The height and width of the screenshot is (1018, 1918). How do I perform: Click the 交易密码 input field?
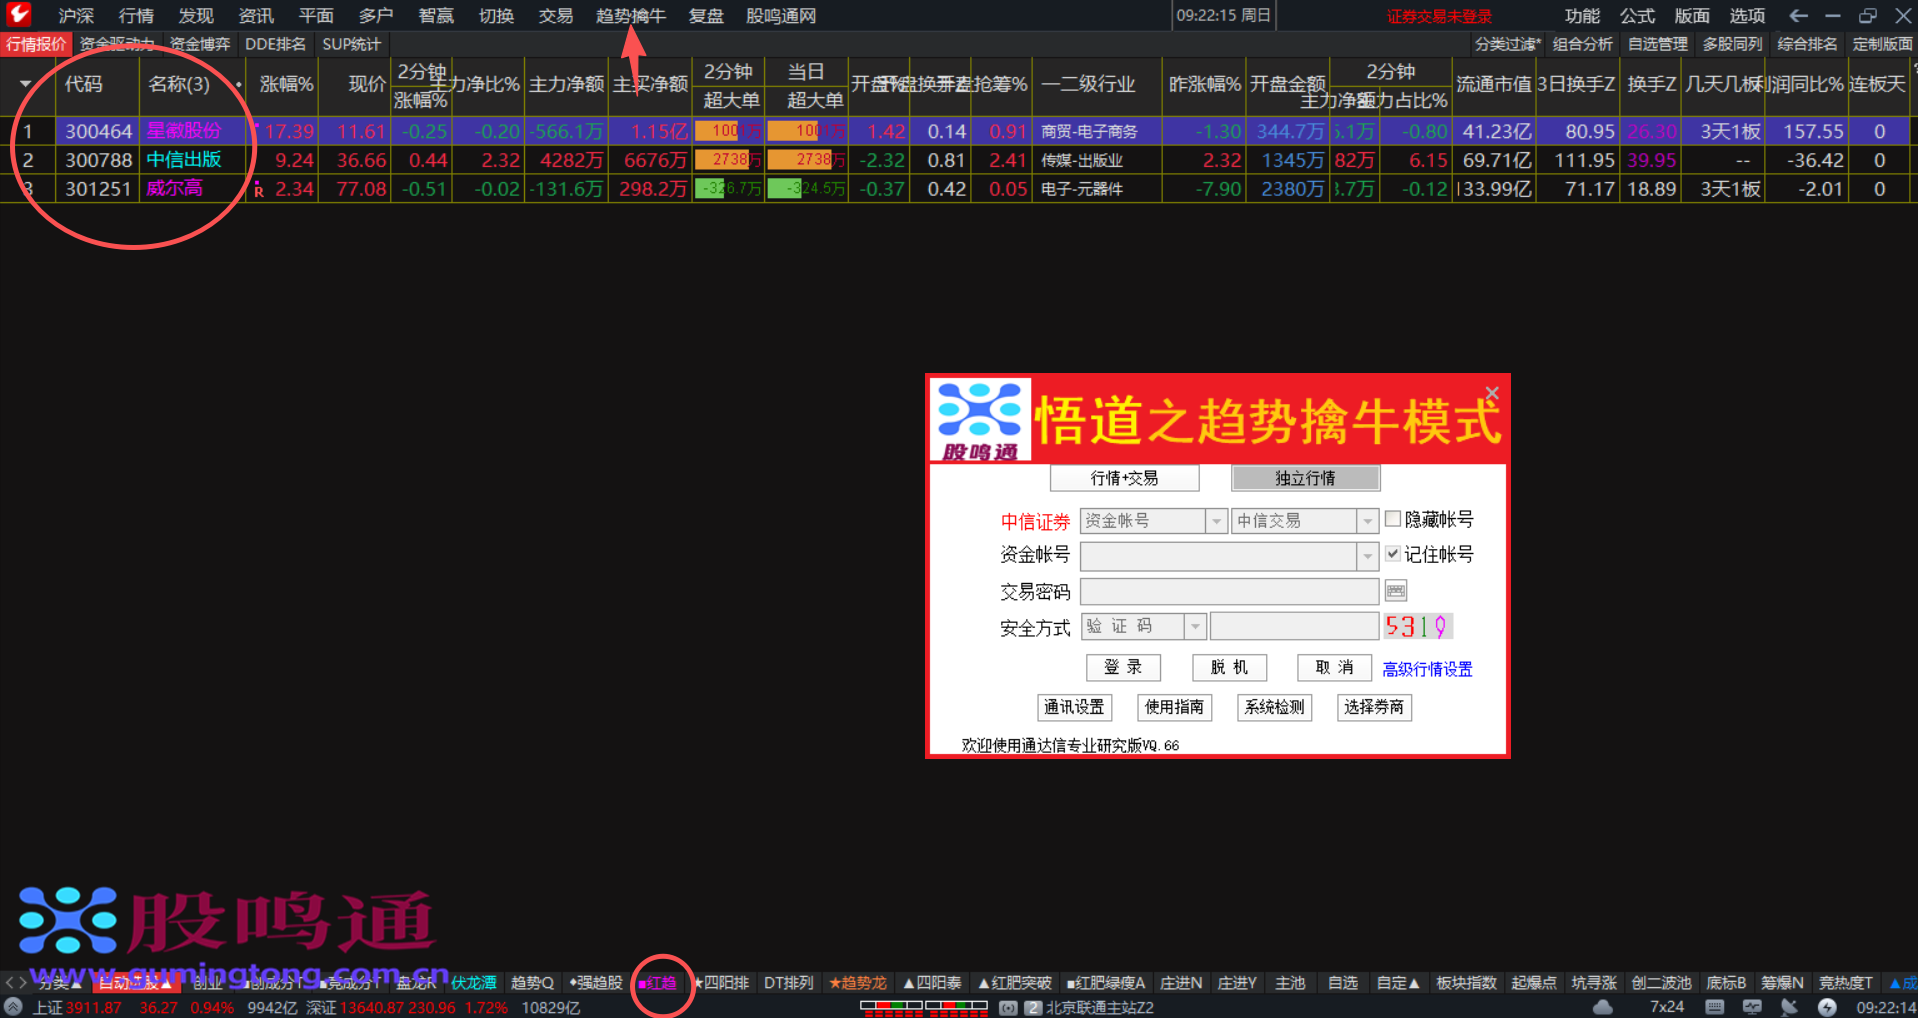[1229, 591]
